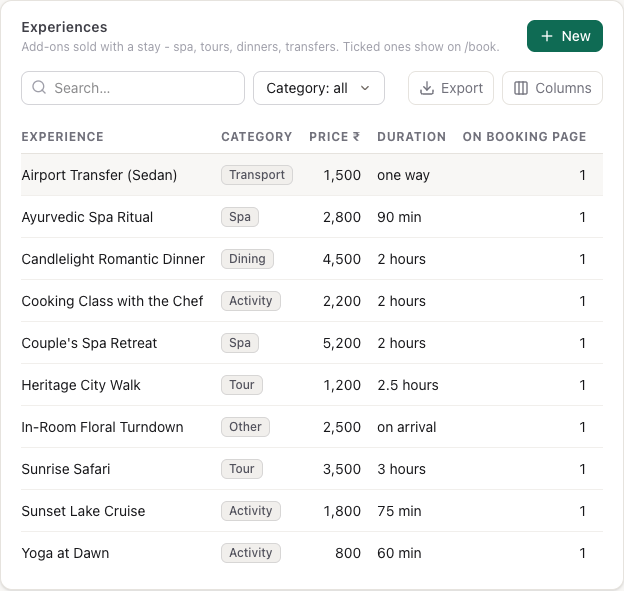Sort by CATEGORY column header
This screenshot has width=624, height=591.
coord(257,137)
